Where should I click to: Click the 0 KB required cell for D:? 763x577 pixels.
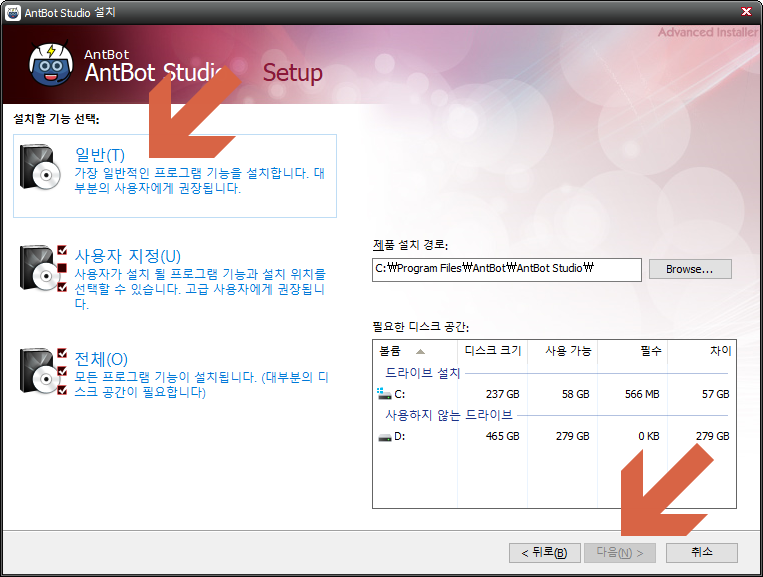(x=649, y=436)
